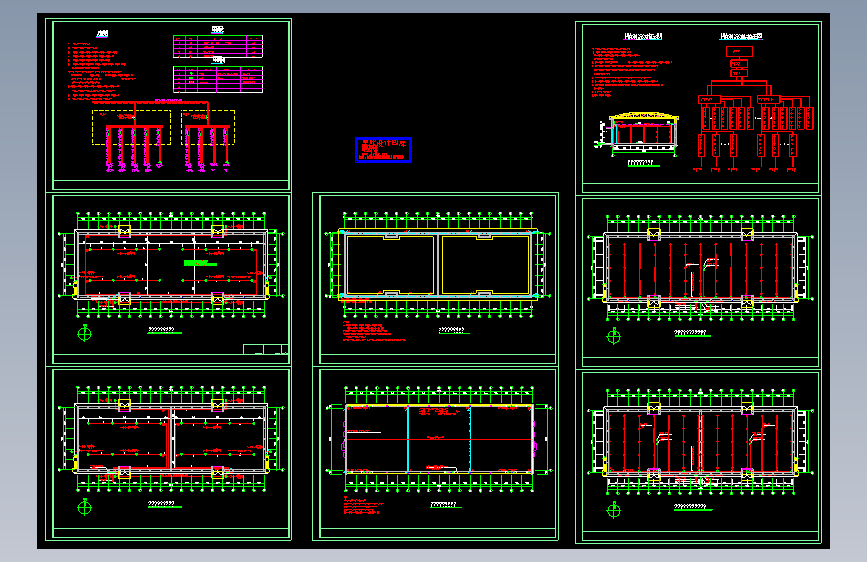Image resolution: width=867 pixels, height=562 pixels.
Task: Click the lower magenta table in top-left sheet
Action: coord(218,80)
